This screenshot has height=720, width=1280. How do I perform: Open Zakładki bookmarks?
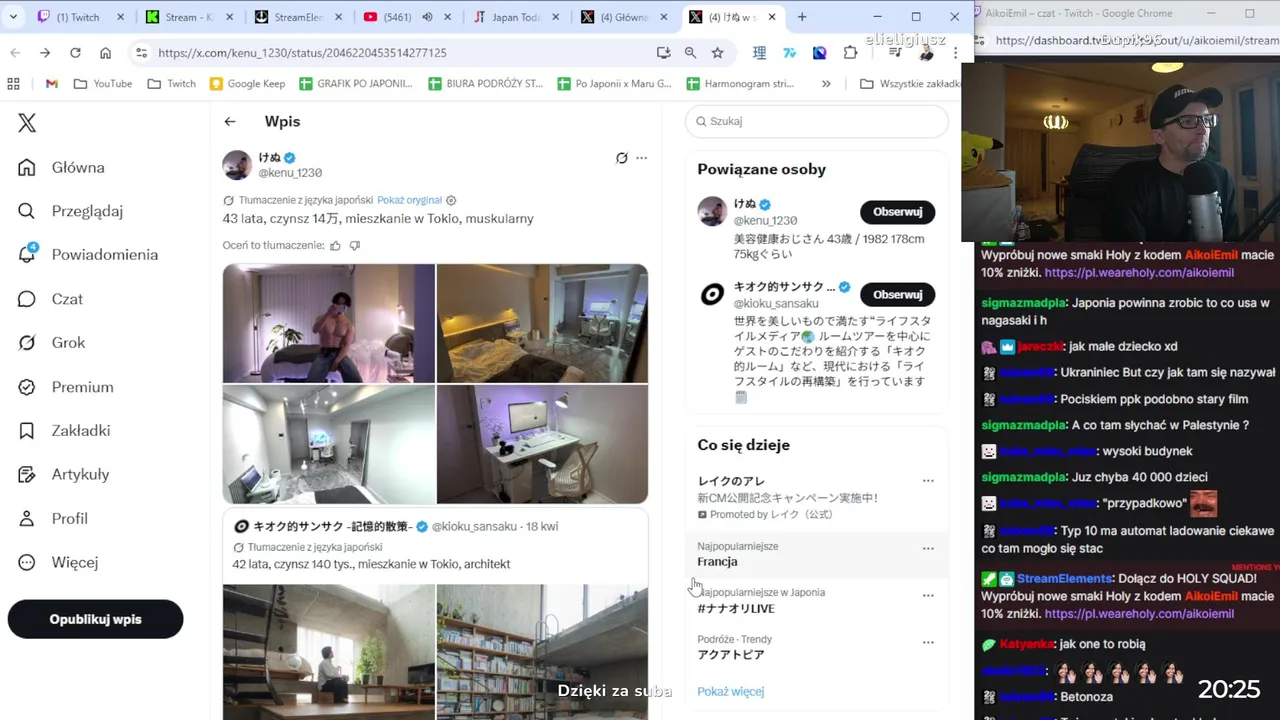pyautogui.click(x=64, y=430)
